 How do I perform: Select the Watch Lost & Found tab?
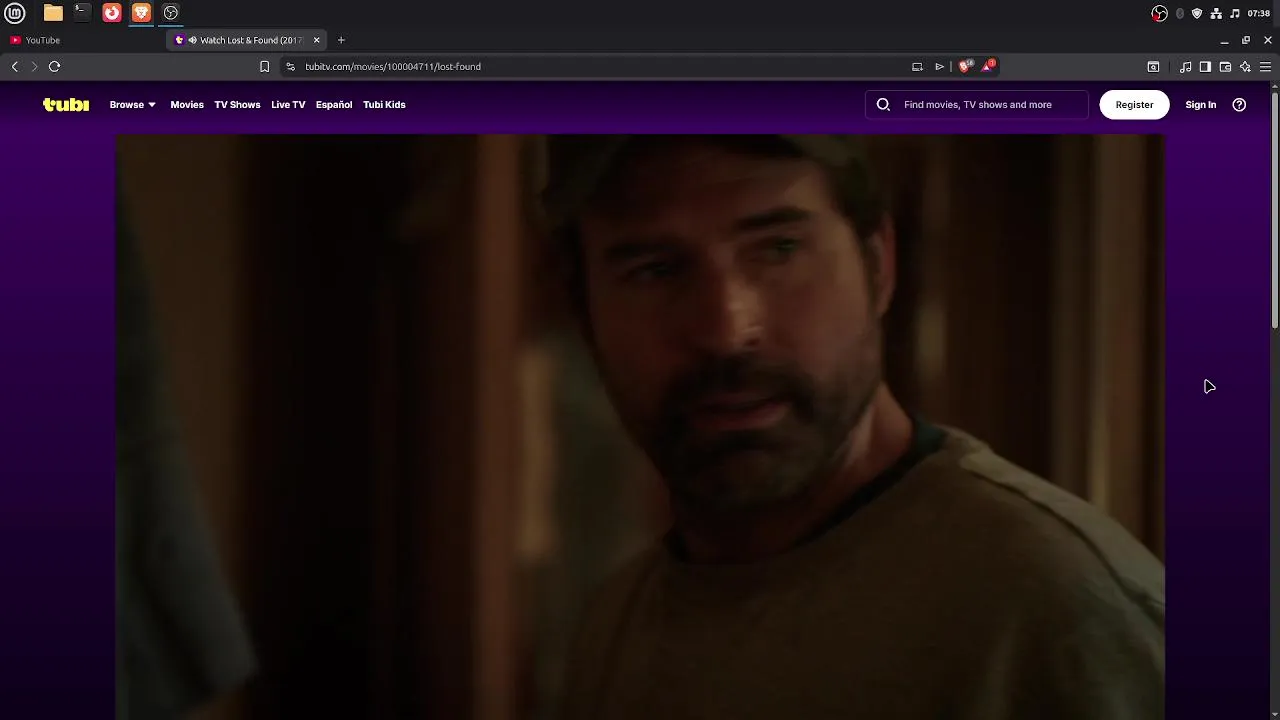coord(245,40)
